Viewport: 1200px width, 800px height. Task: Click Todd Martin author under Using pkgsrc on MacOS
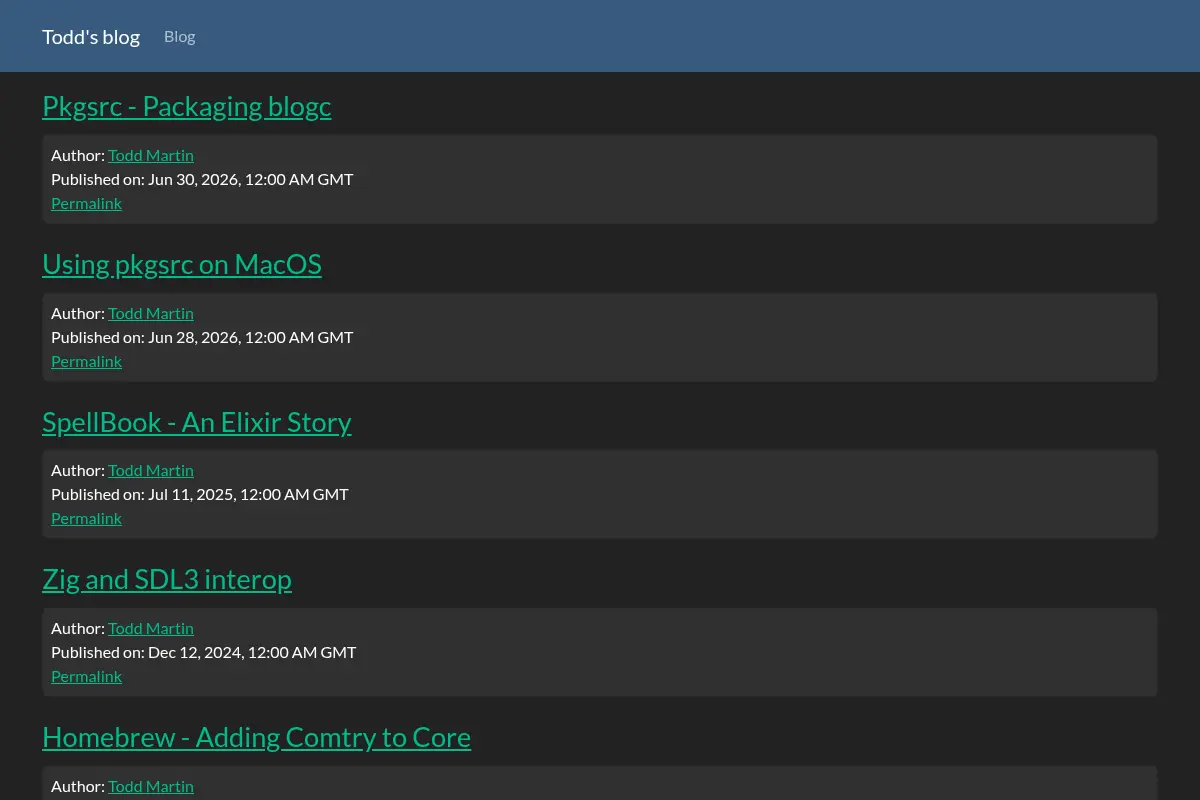click(x=151, y=313)
